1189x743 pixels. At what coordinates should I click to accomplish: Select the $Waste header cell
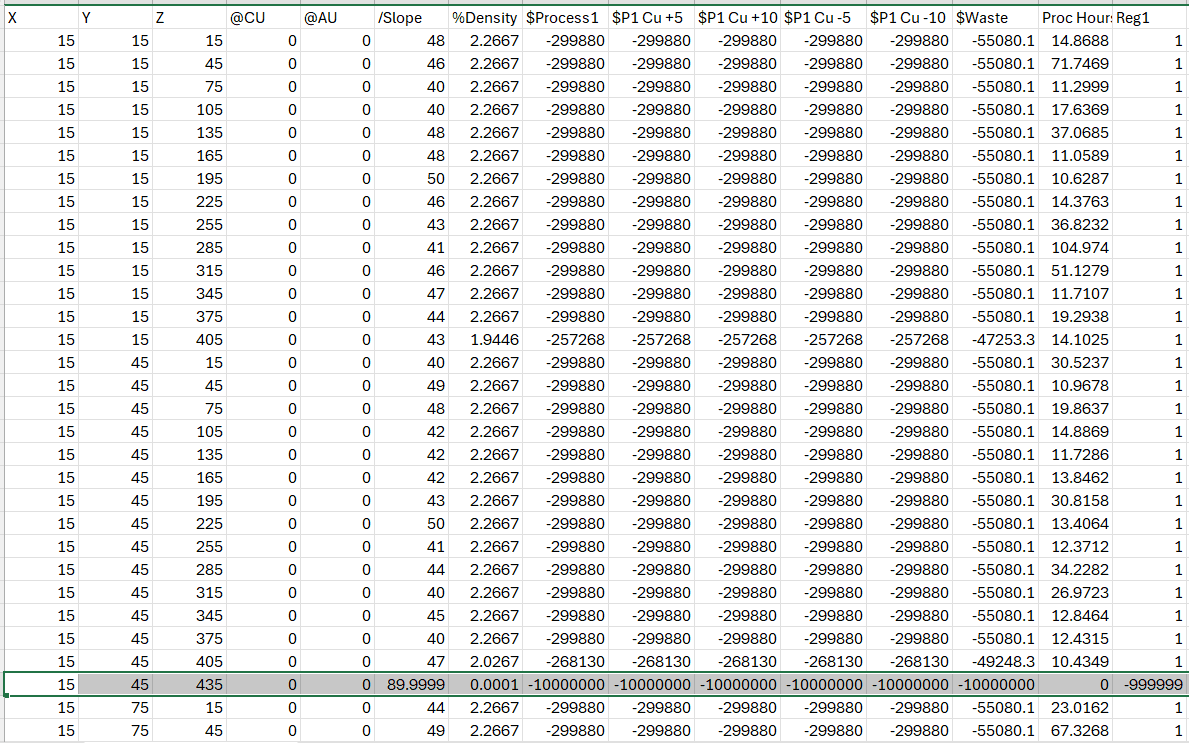pos(995,18)
